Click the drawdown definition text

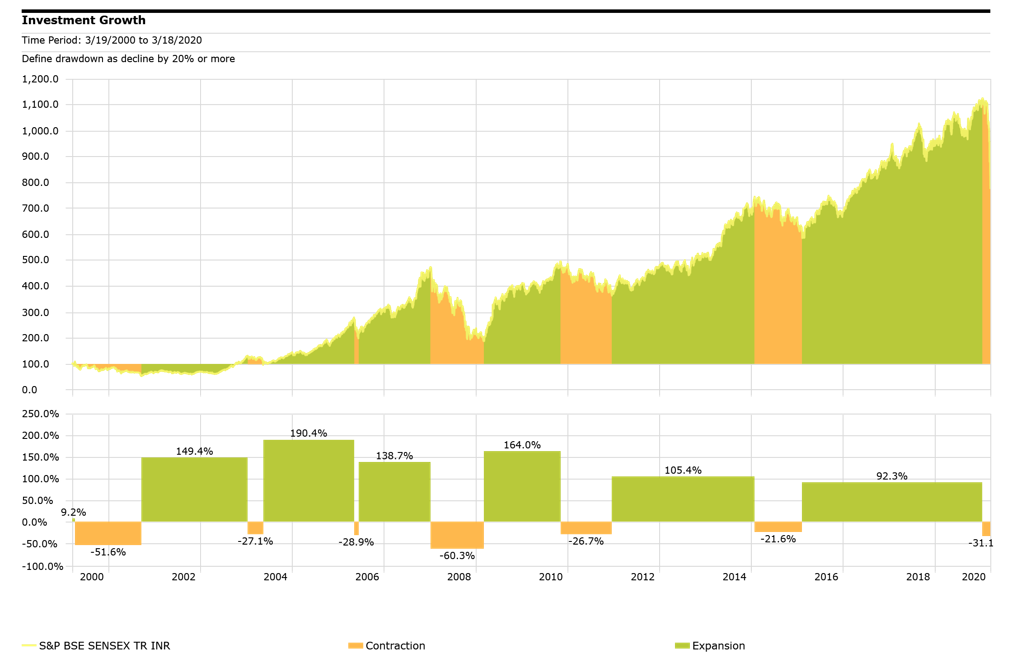pos(128,59)
